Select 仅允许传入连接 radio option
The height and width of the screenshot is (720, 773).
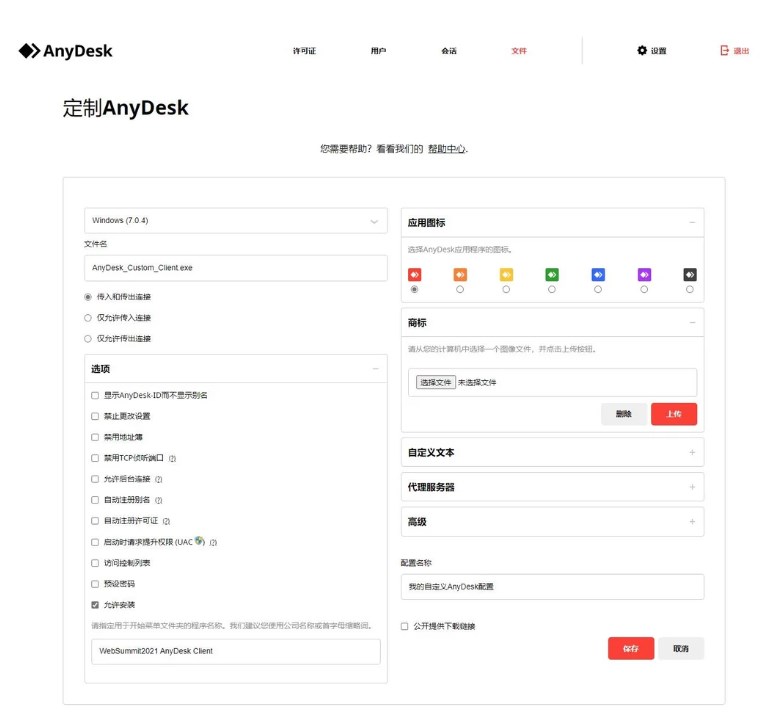coord(88,318)
